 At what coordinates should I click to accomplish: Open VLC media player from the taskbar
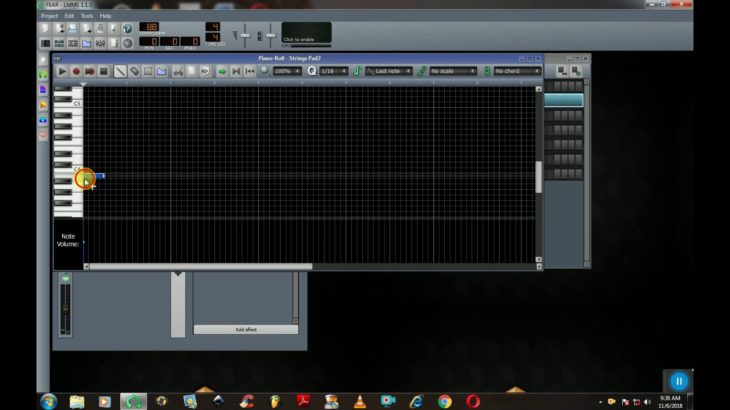(359, 401)
